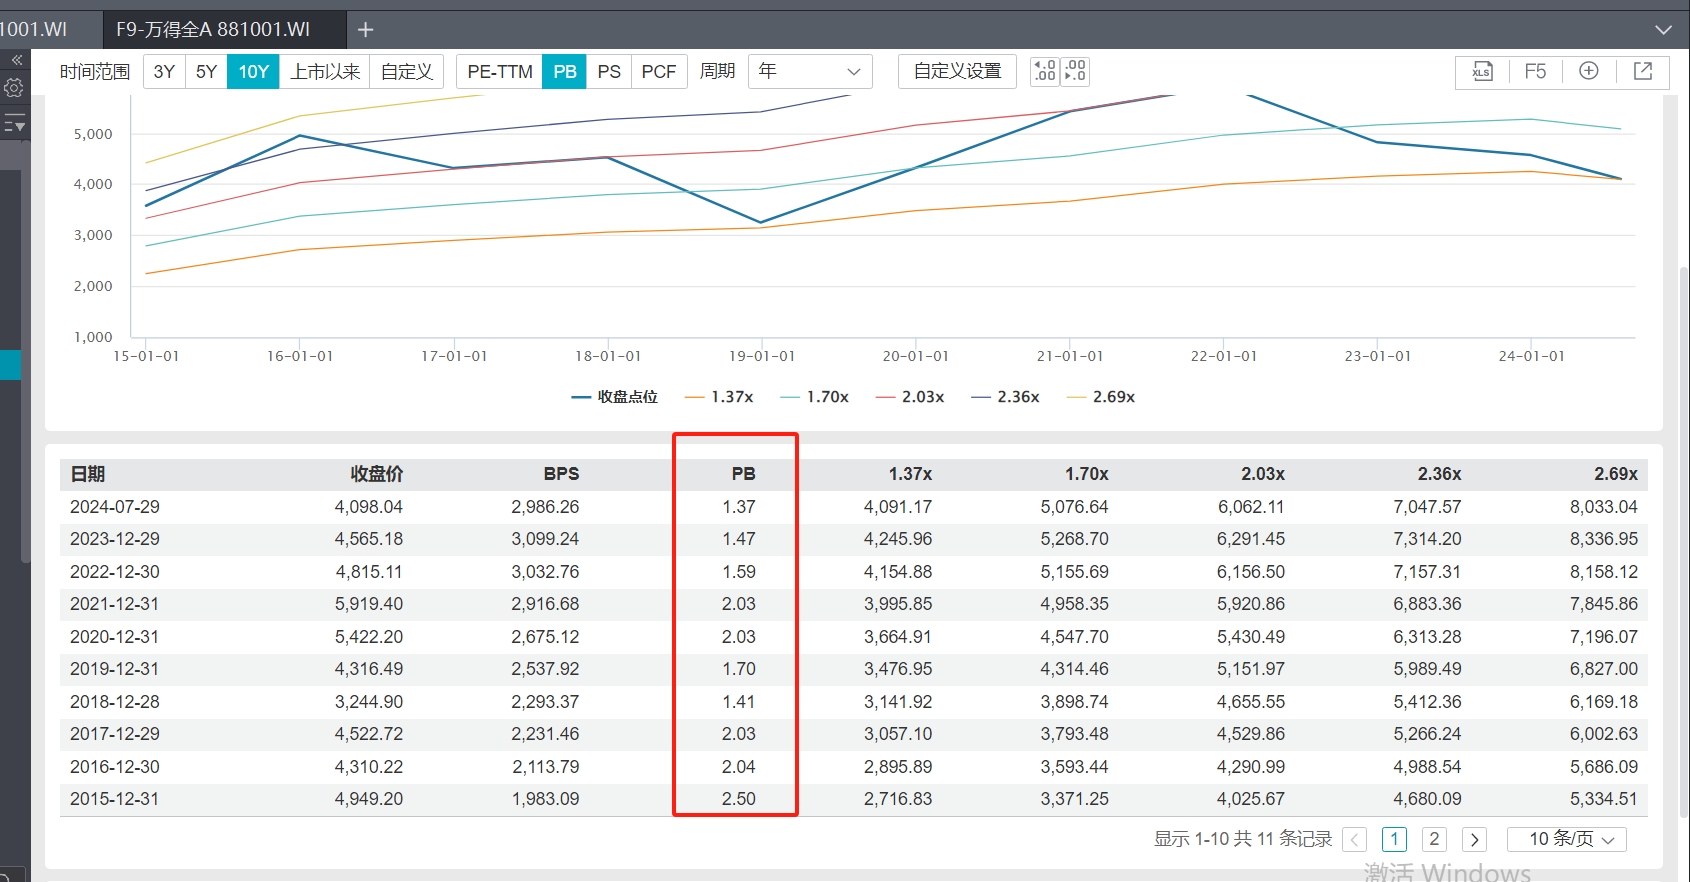
Task: Sort table by BPS column header
Action: tap(561, 474)
